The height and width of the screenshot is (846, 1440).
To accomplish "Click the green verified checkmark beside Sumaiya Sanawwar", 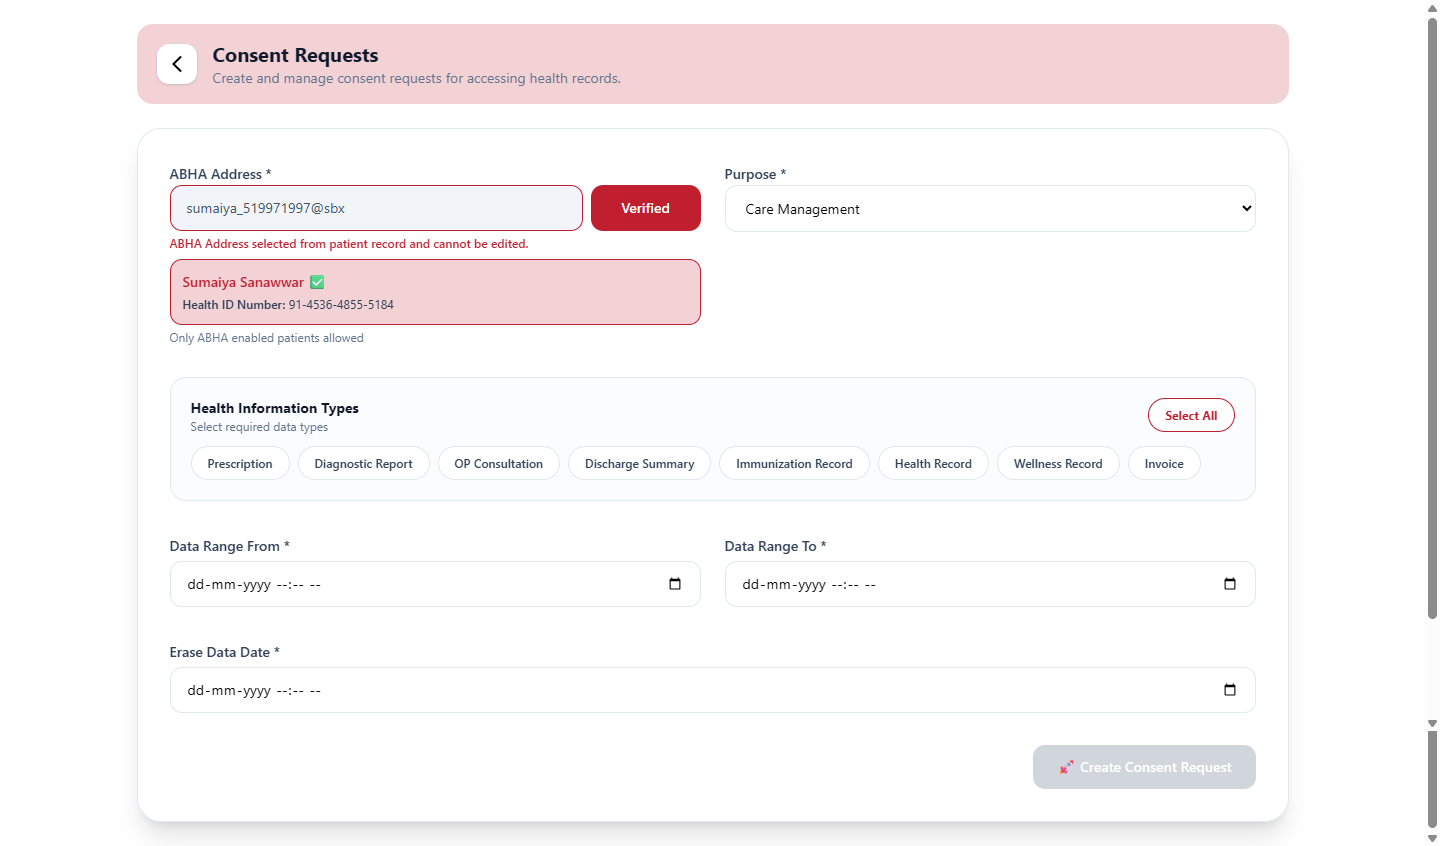I will coord(317,282).
